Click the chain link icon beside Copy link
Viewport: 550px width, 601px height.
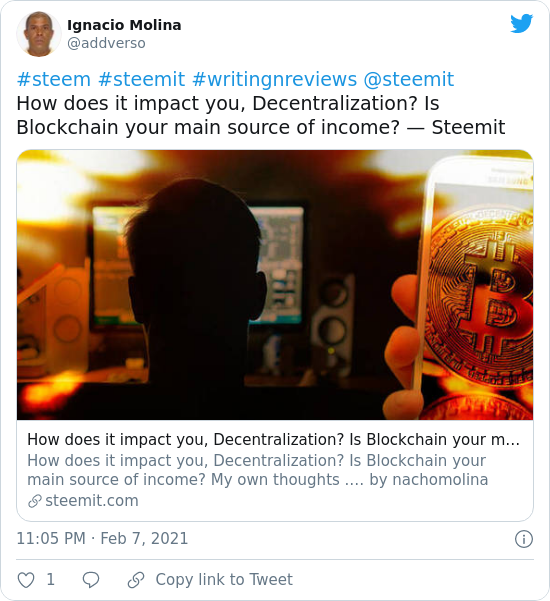coord(136,580)
